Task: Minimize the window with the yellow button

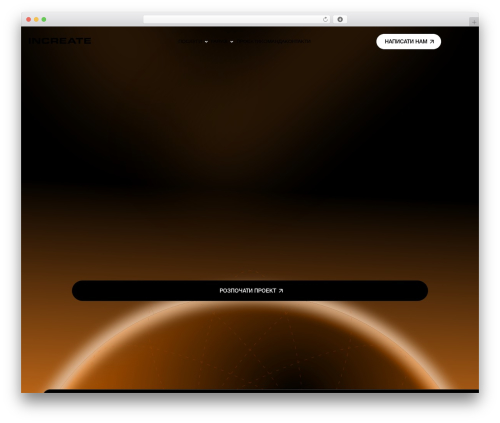Action: (36, 20)
